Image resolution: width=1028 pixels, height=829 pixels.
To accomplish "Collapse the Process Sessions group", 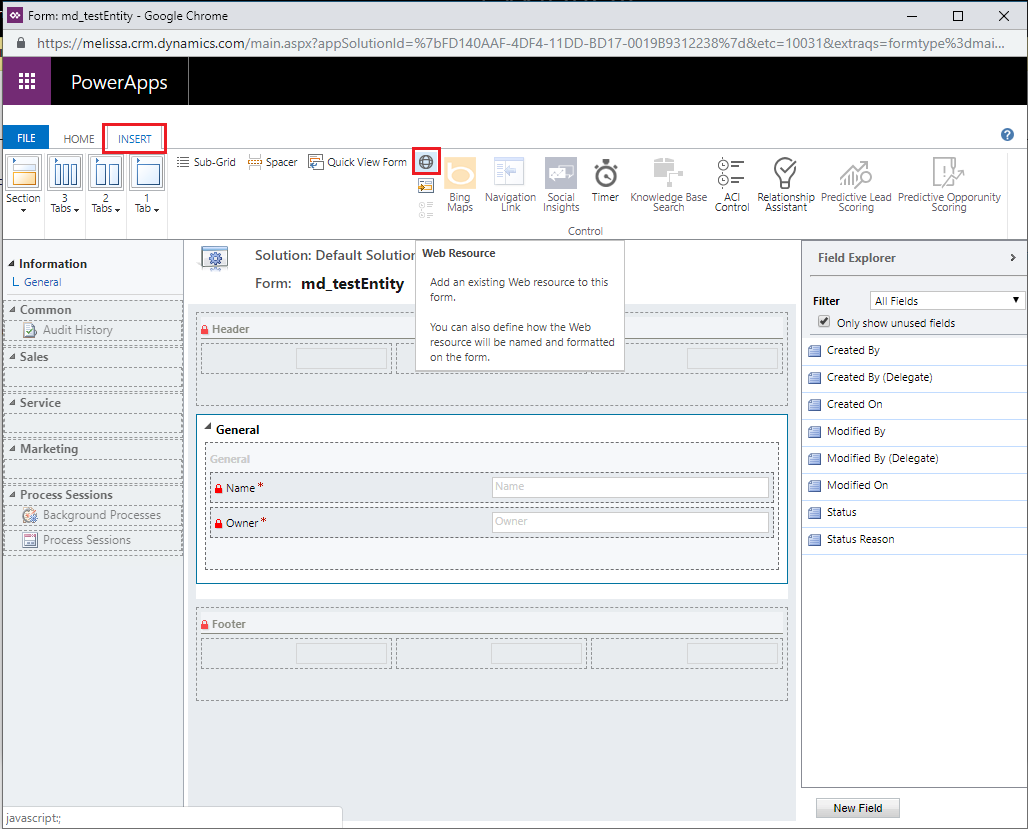I will (12, 494).
